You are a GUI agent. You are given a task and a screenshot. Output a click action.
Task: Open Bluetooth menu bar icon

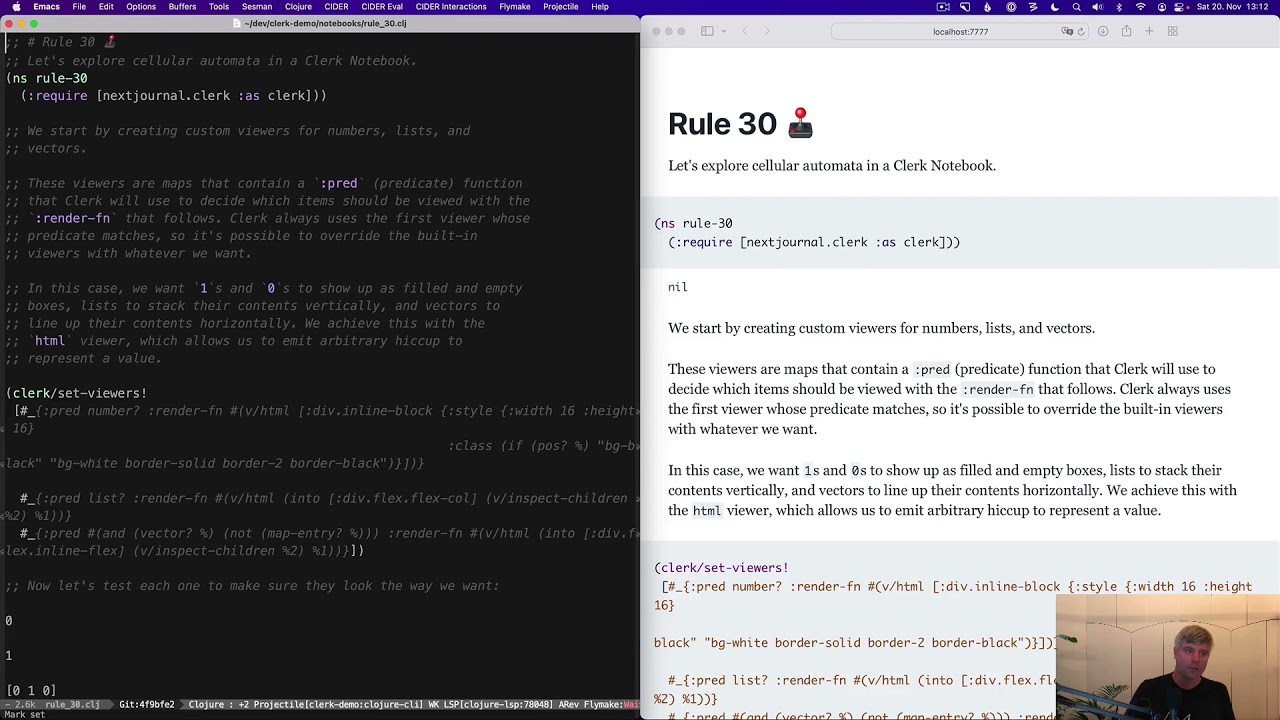[x=1119, y=7]
